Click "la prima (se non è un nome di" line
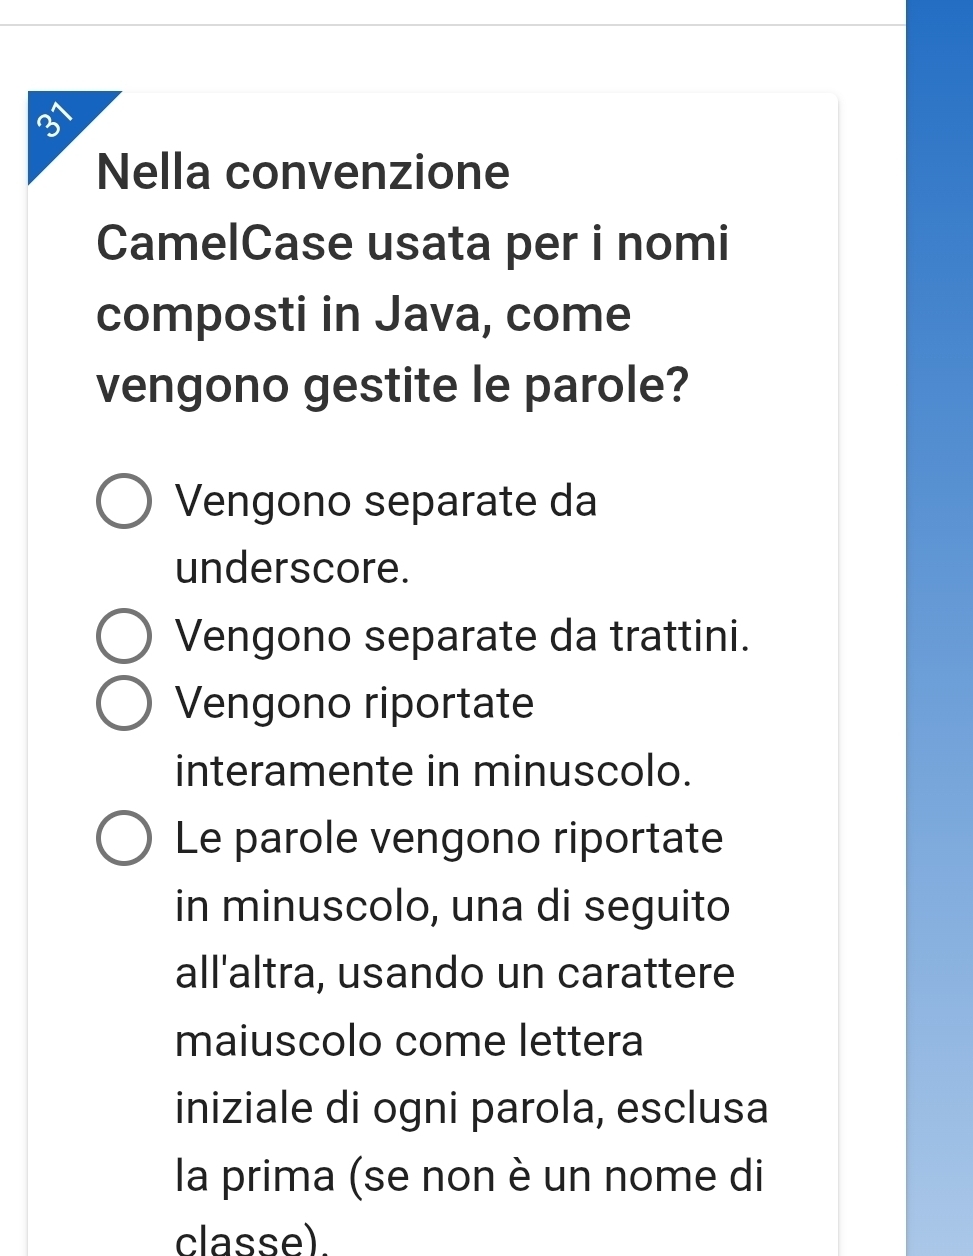Screen dimensions: 973x1256 469,1175
